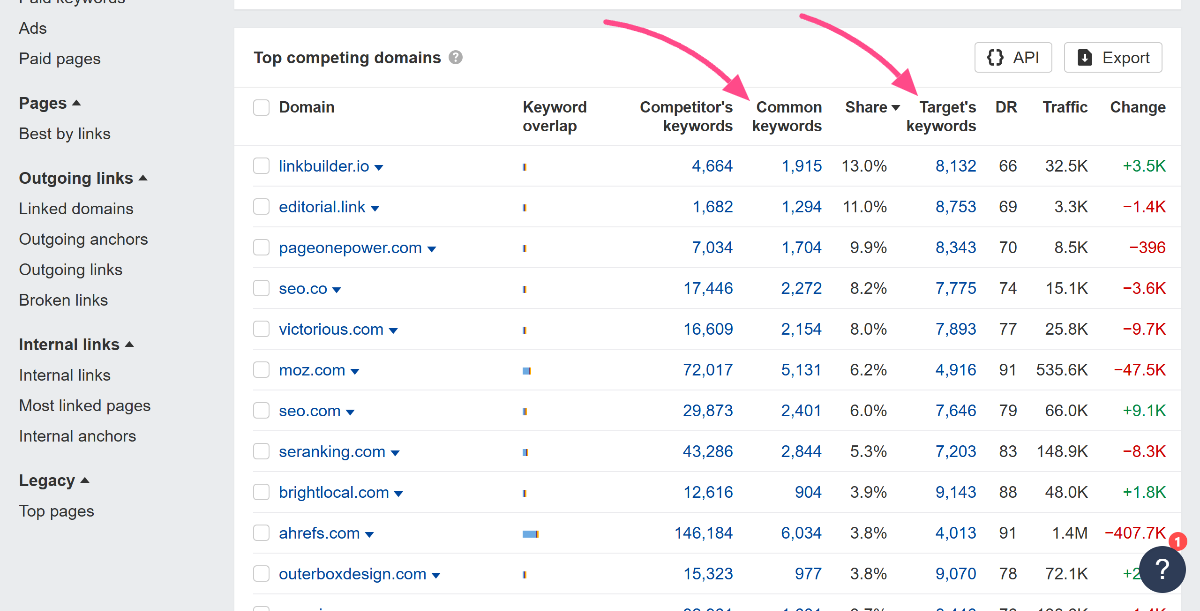This screenshot has width=1200, height=611.
Task: Click the keyword overlap bar for linkbuilder.io
Action: pyautogui.click(x=524, y=167)
